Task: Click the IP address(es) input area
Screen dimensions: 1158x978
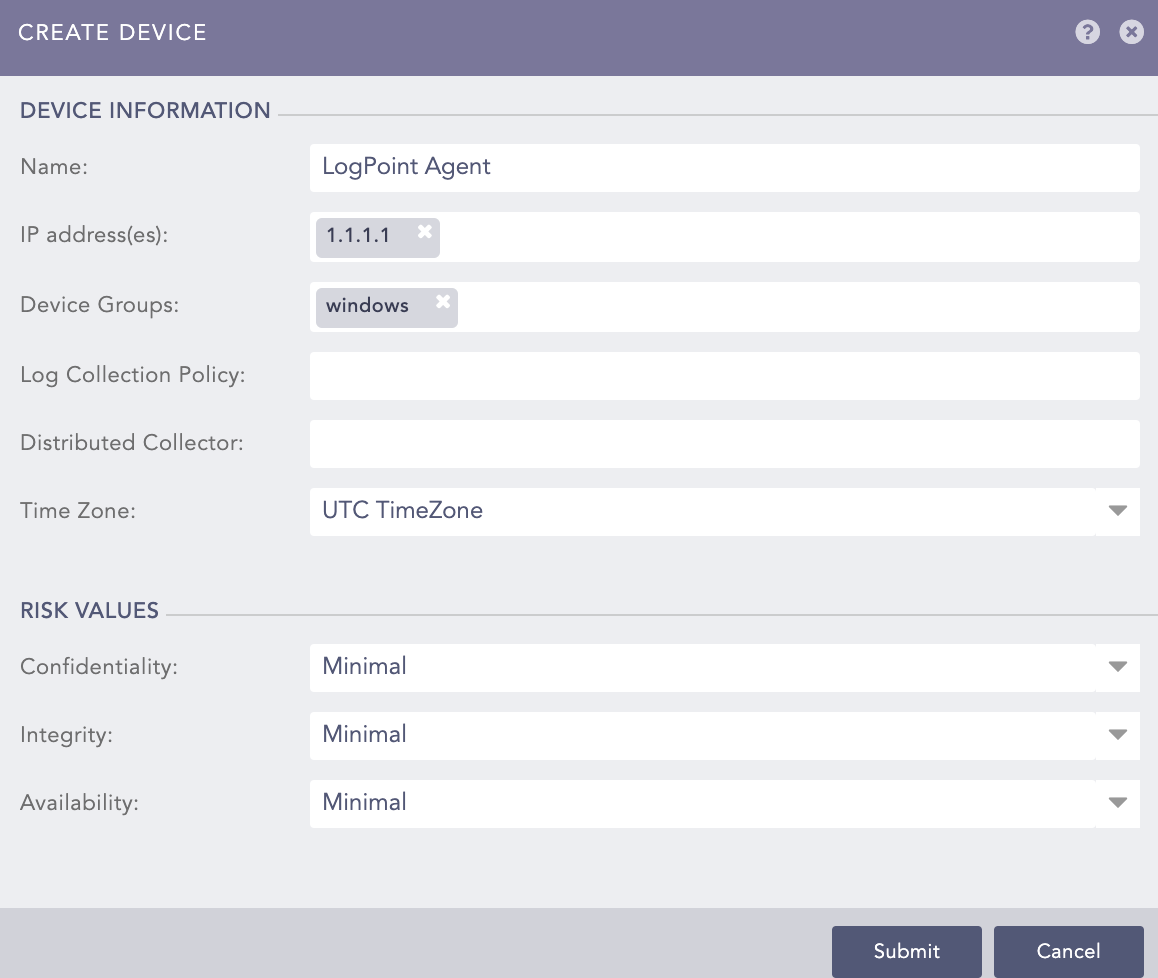Action: click(x=700, y=237)
